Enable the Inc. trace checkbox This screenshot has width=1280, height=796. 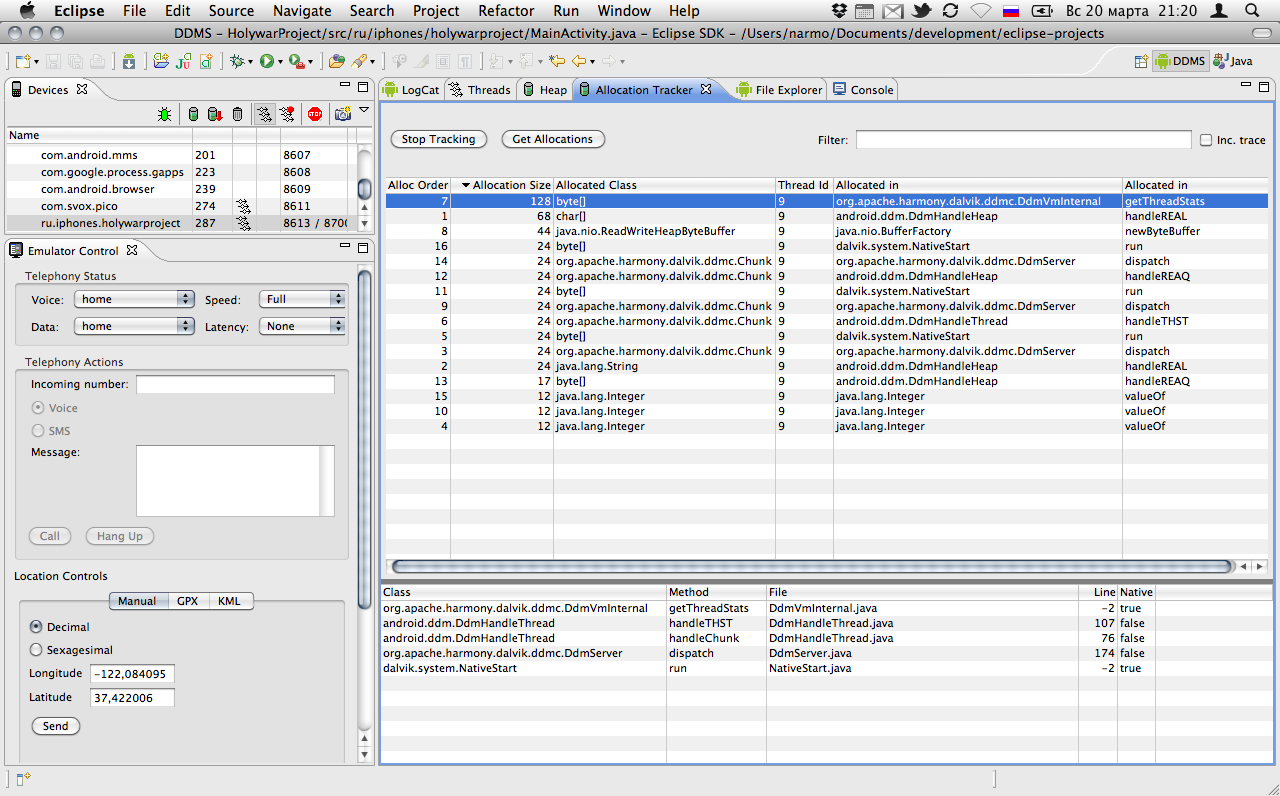pos(1206,140)
